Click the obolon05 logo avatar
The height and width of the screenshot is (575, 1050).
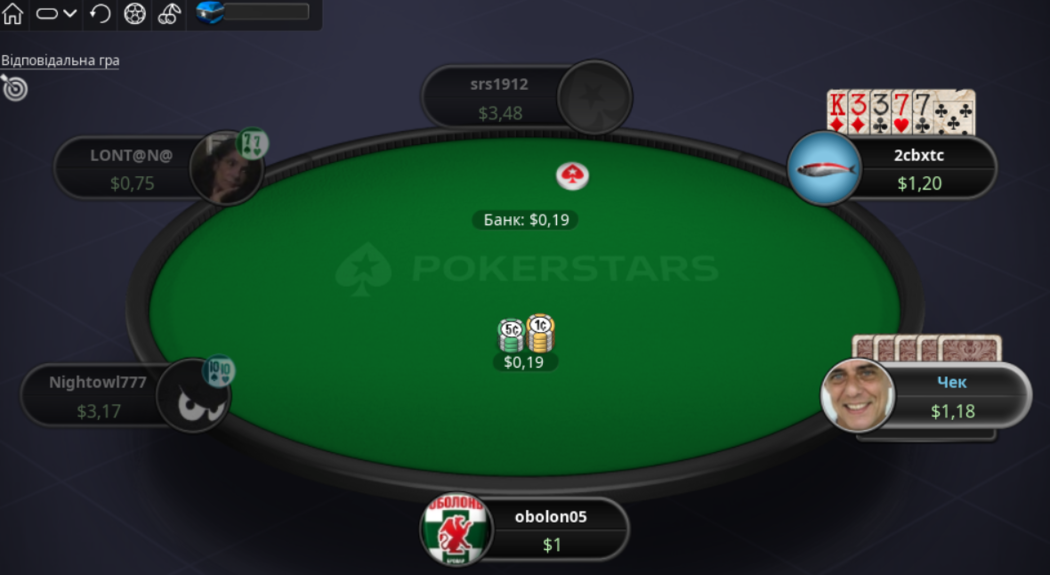456,529
